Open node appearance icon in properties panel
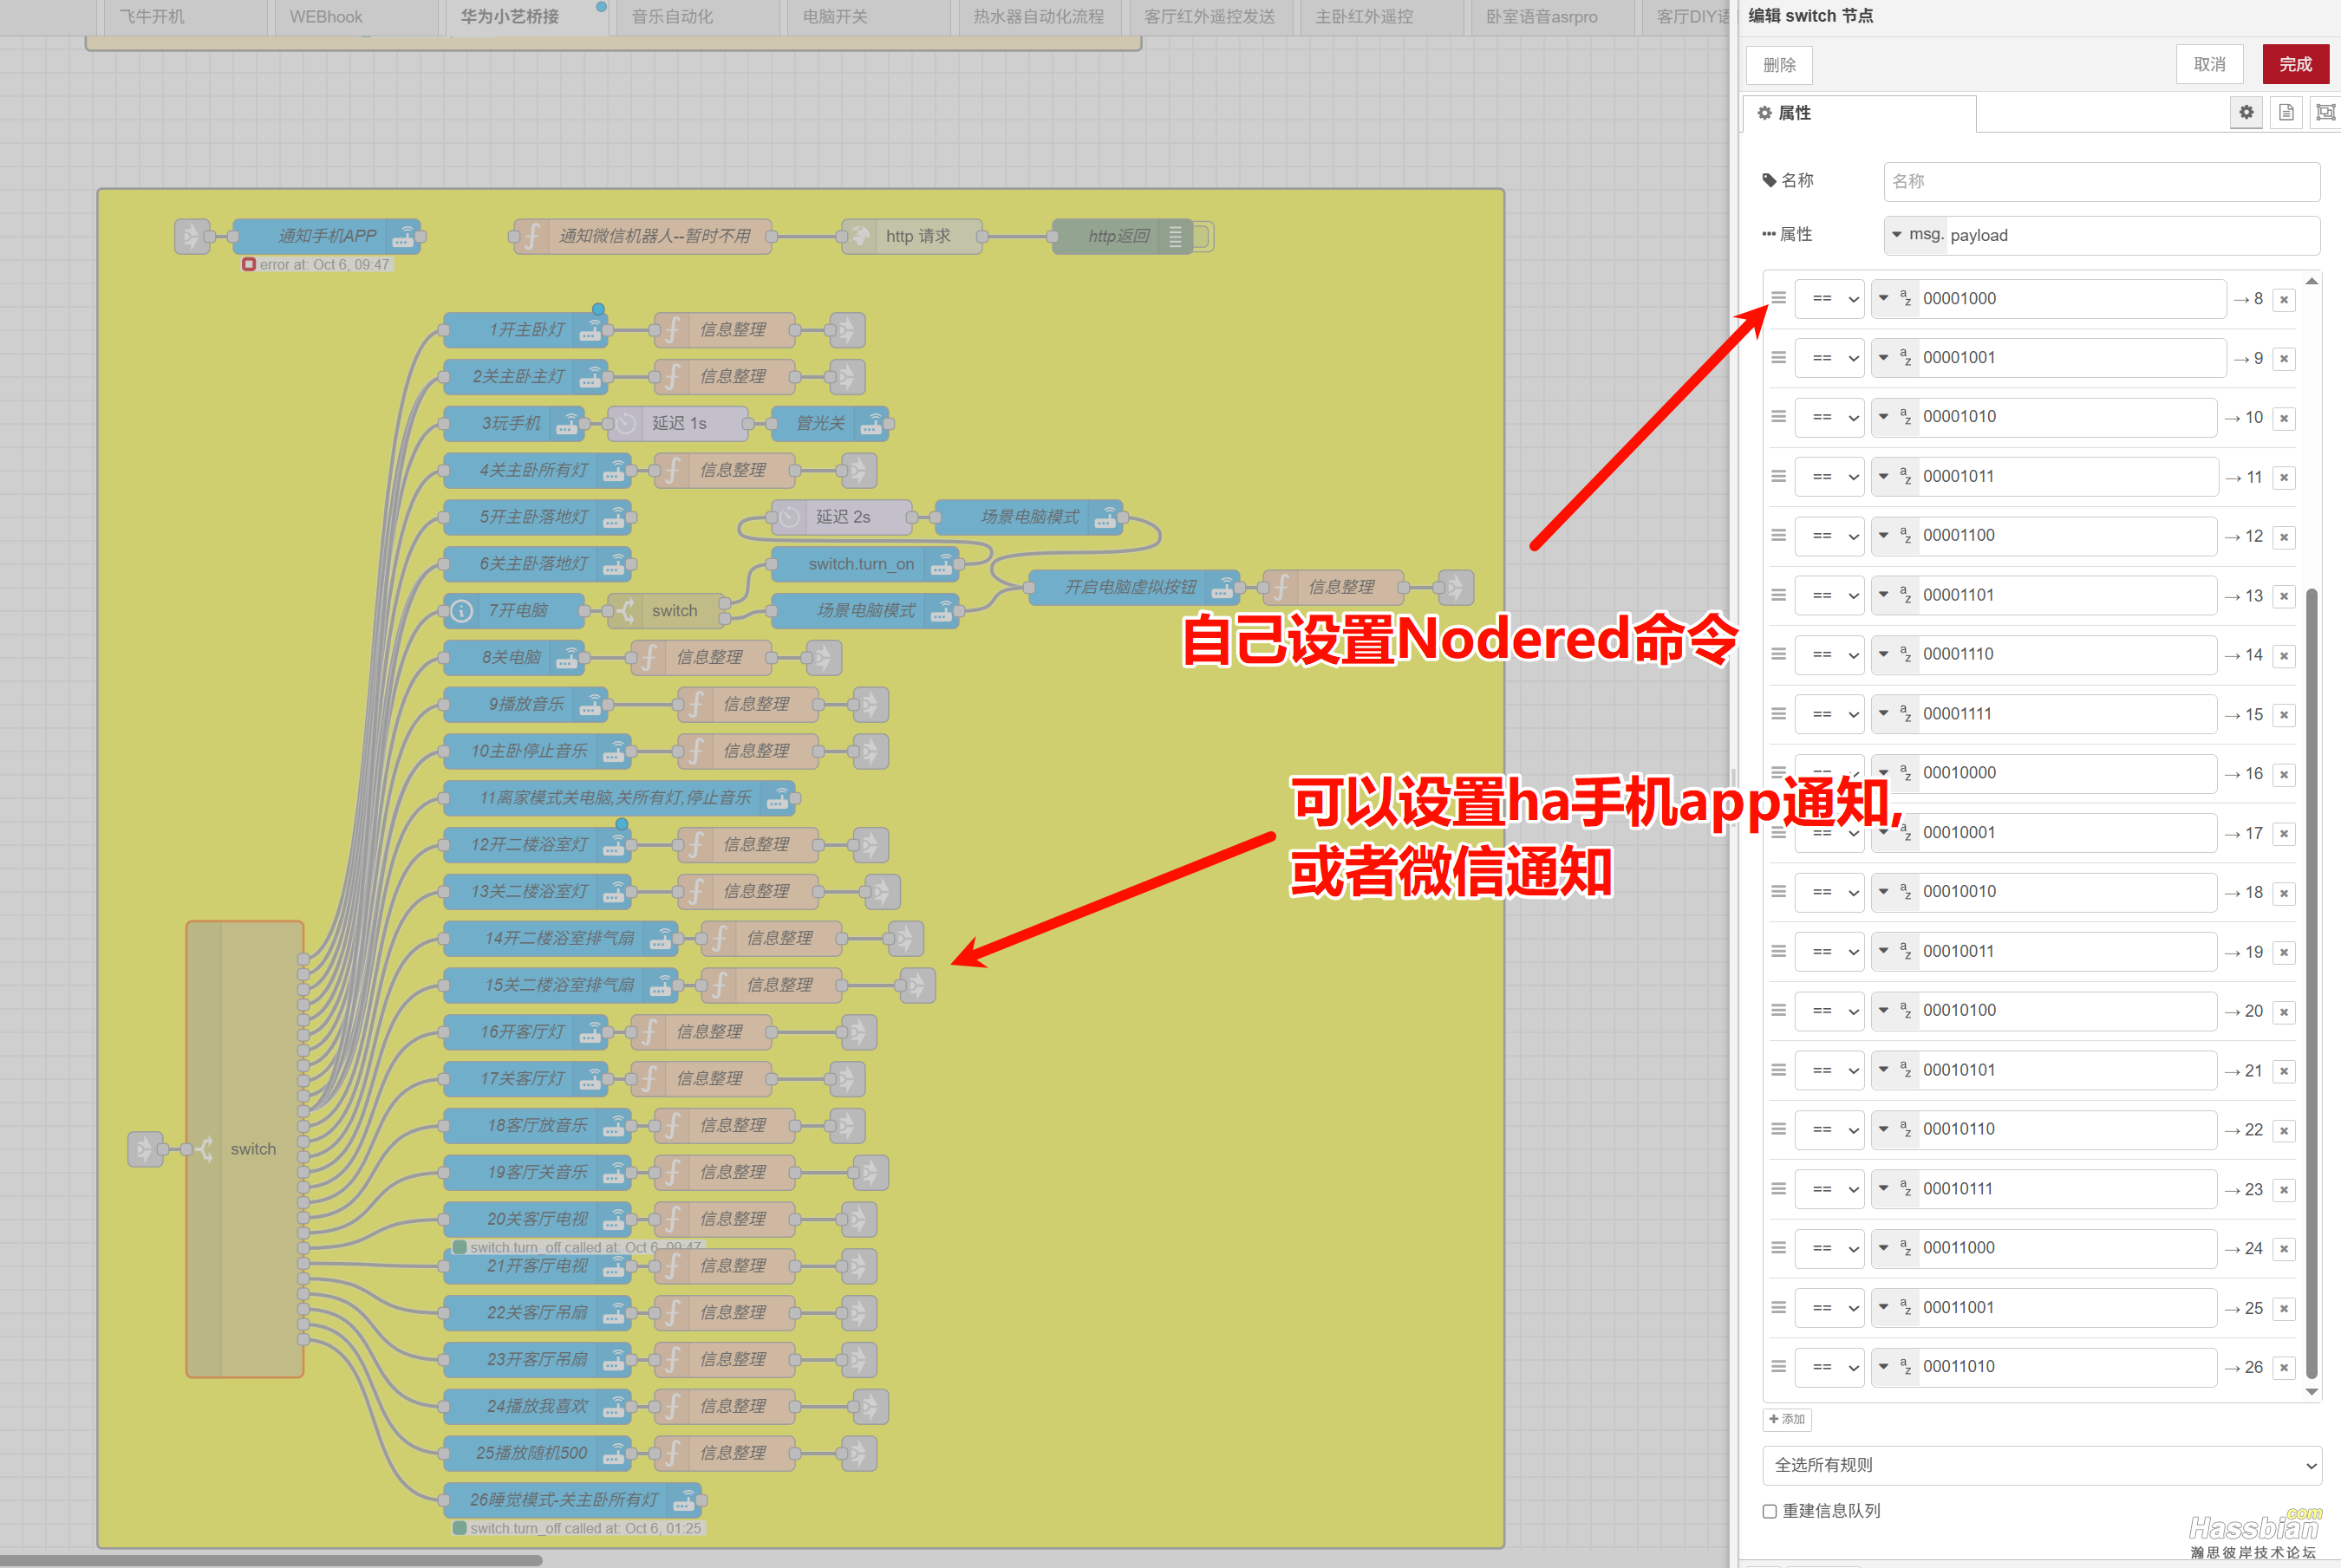 [2325, 112]
